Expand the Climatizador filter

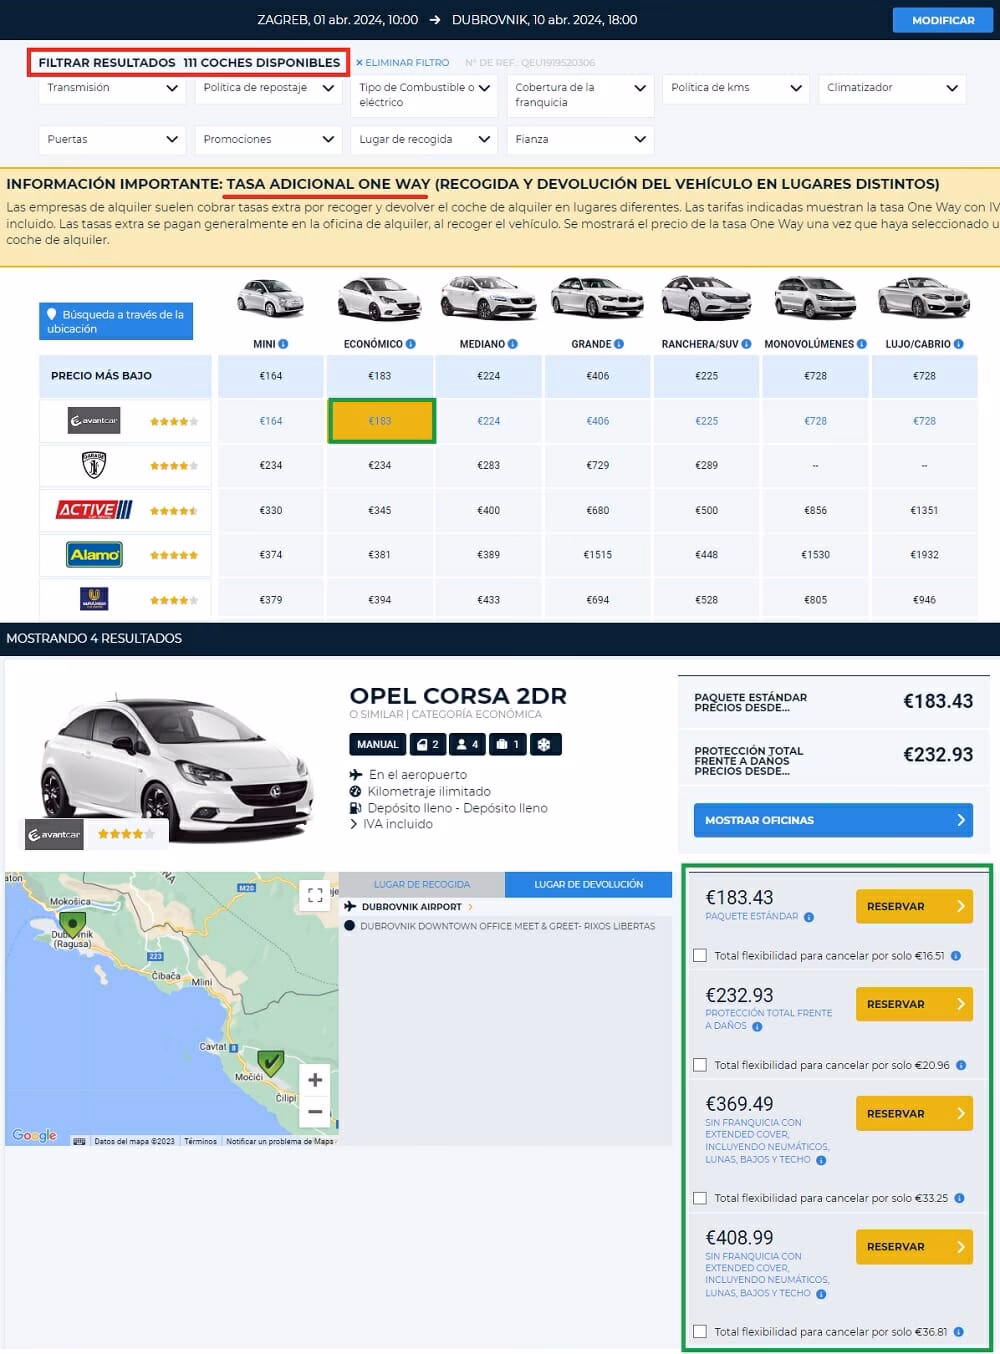(x=890, y=88)
